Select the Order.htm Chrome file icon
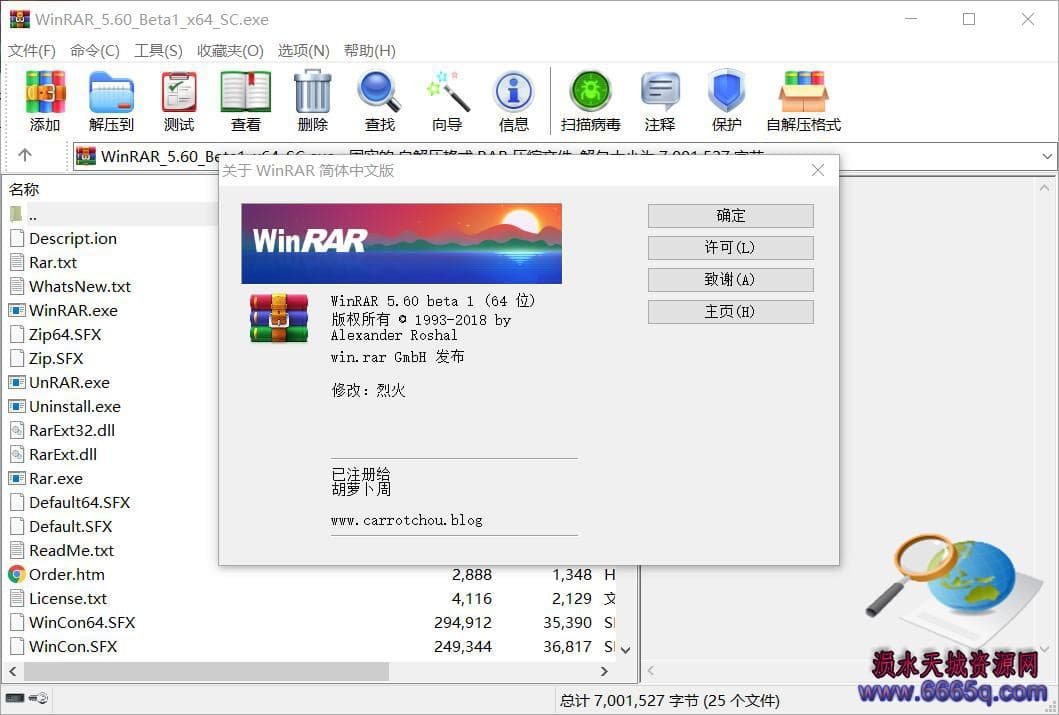This screenshot has height=715, width=1059. [x=17, y=575]
